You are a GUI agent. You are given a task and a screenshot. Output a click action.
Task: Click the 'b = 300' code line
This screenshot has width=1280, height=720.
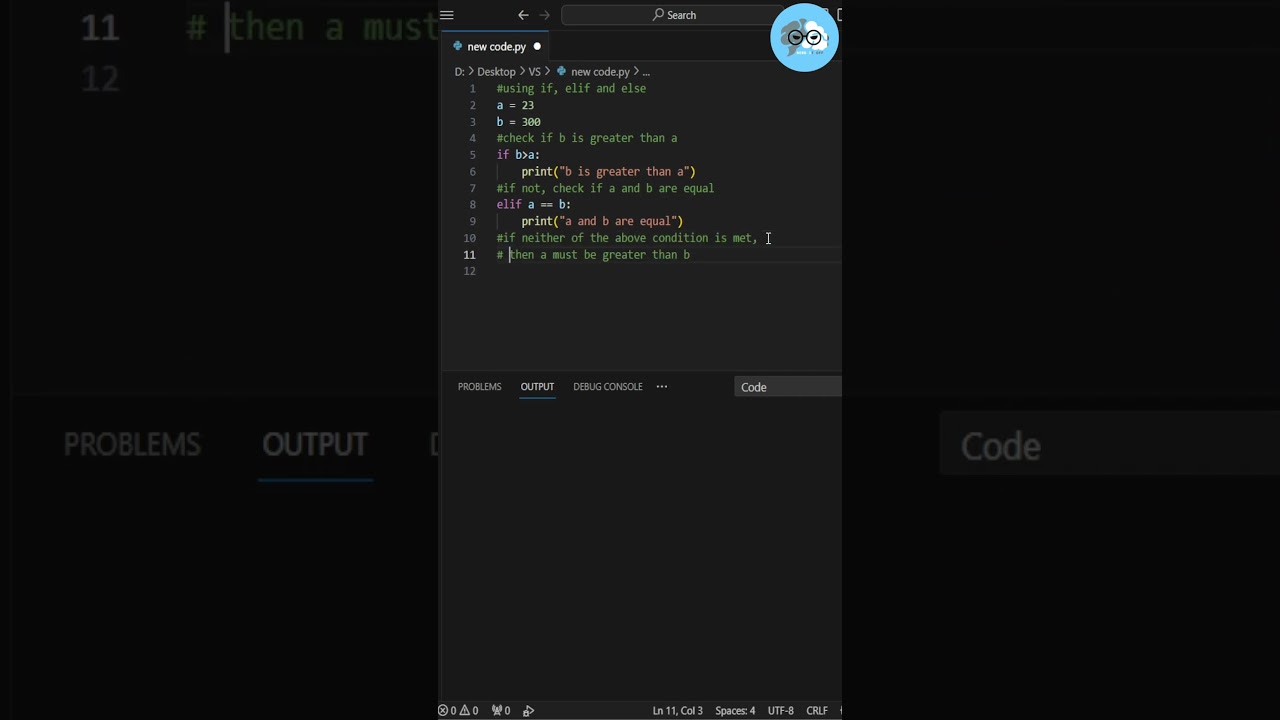tap(519, 122)
